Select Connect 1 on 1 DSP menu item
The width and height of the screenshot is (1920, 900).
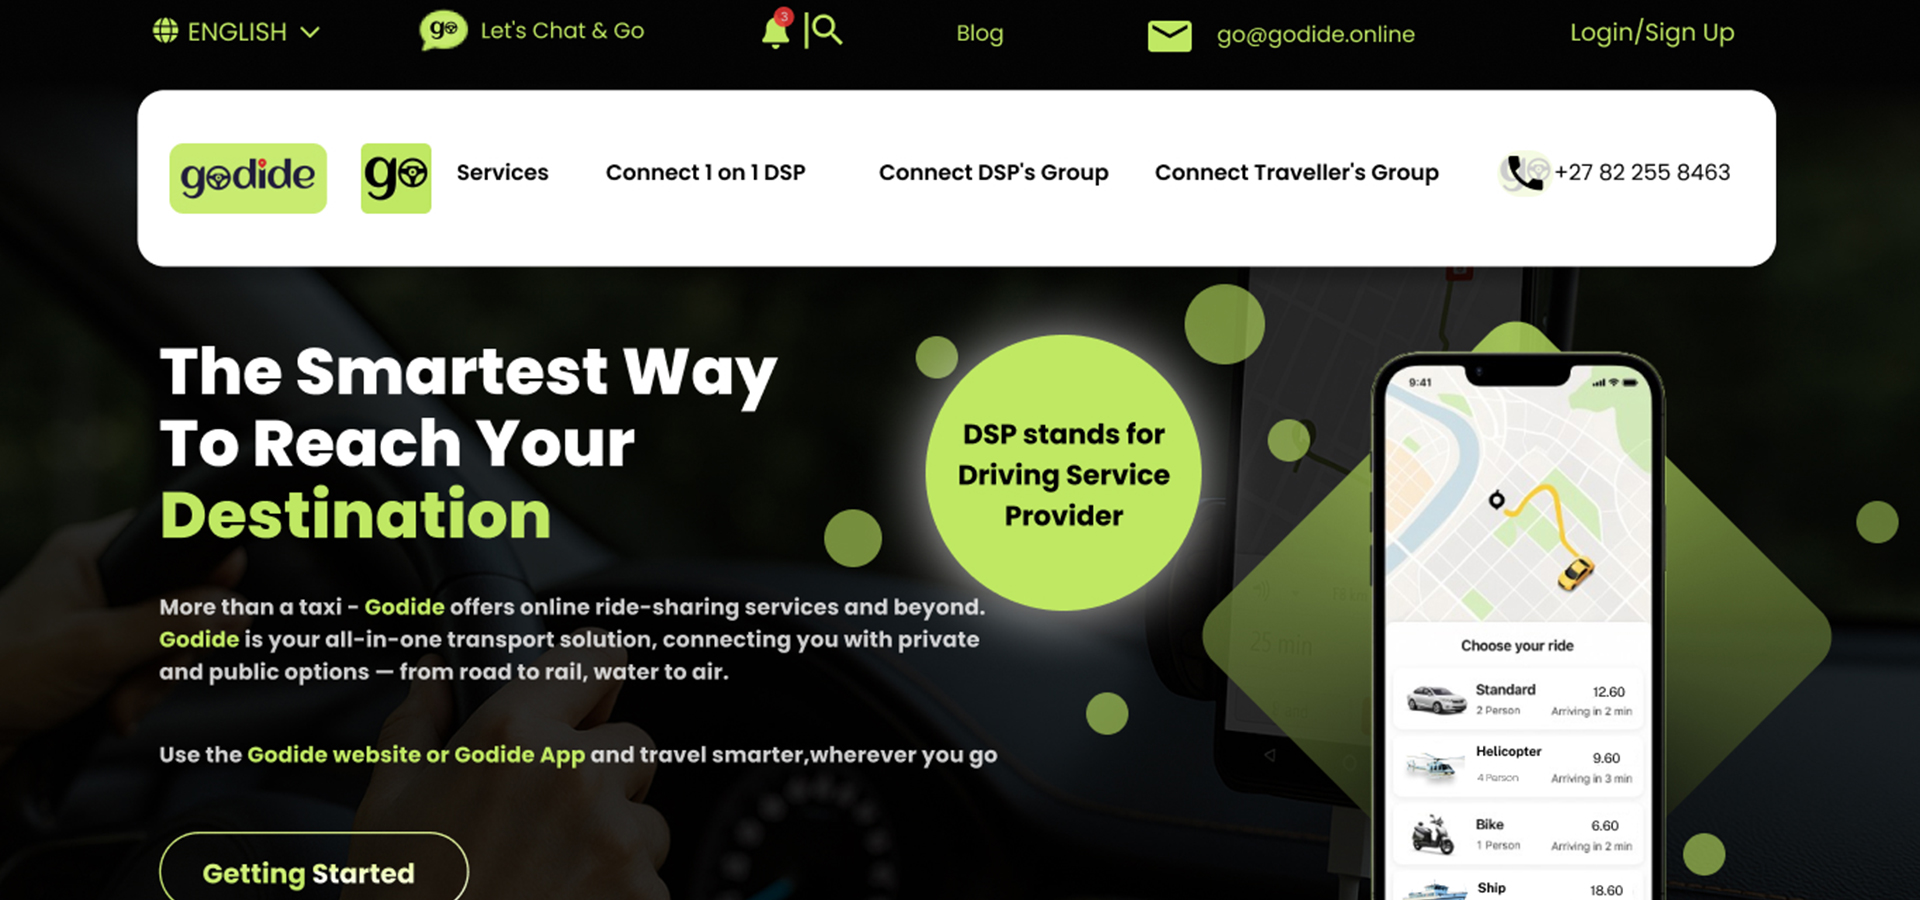[705, 172]
